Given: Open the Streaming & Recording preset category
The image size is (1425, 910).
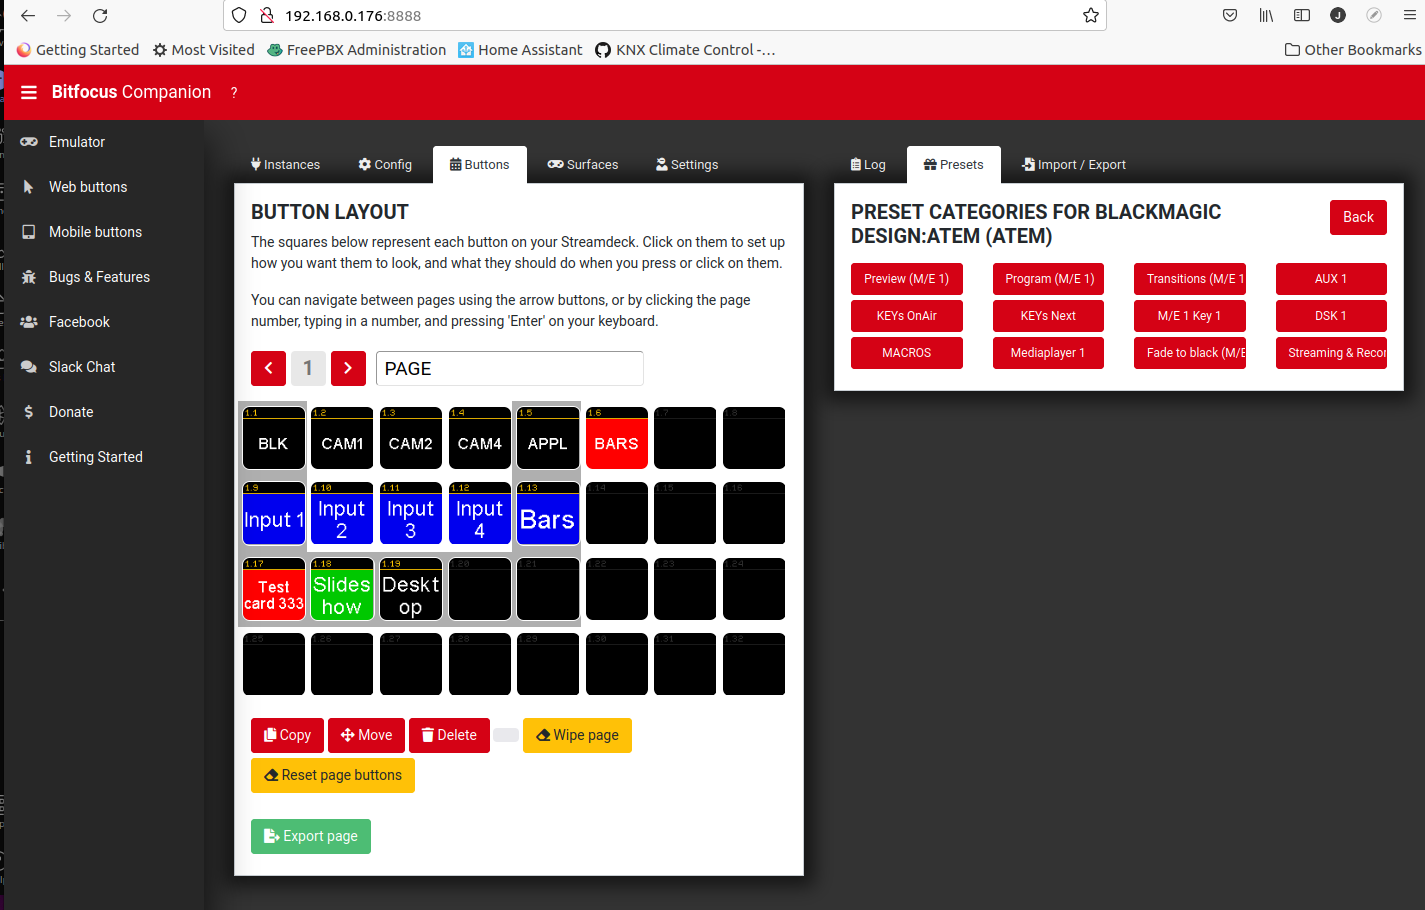Looking at the screenshot, I should coord(1331,353).
